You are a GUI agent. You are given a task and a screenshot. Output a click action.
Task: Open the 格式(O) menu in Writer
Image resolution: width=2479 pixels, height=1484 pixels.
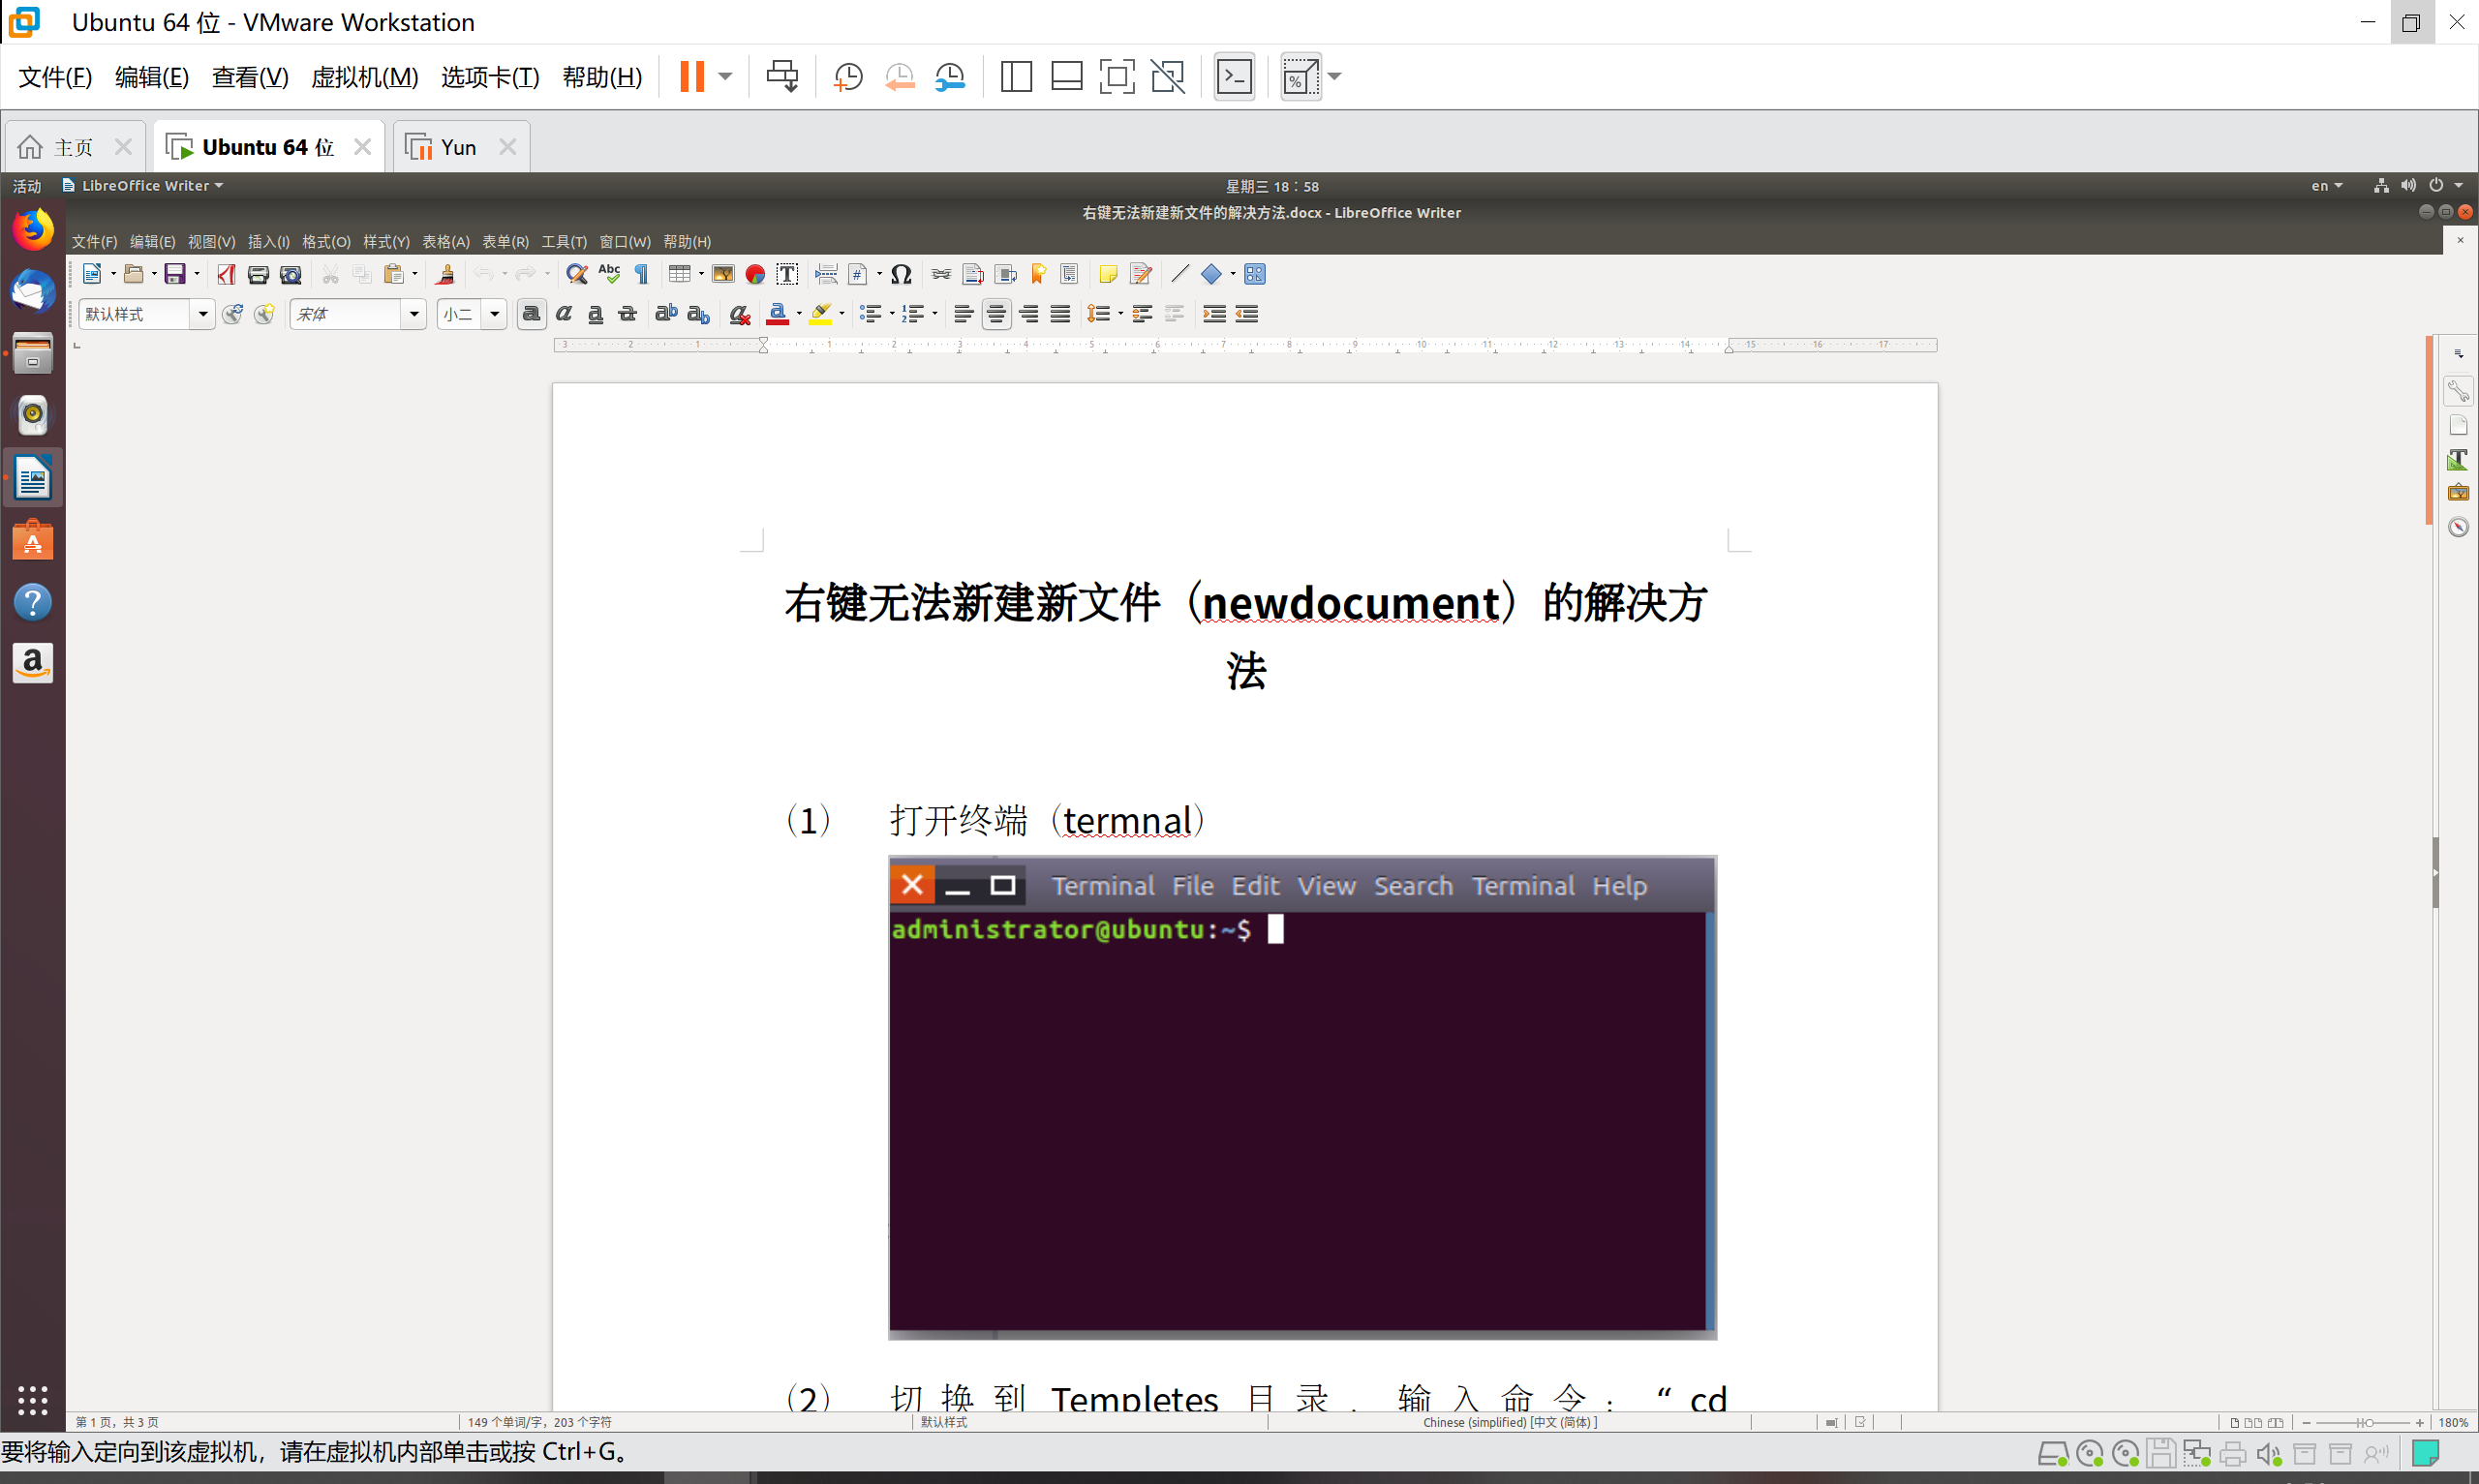click(x=326, y=242)
